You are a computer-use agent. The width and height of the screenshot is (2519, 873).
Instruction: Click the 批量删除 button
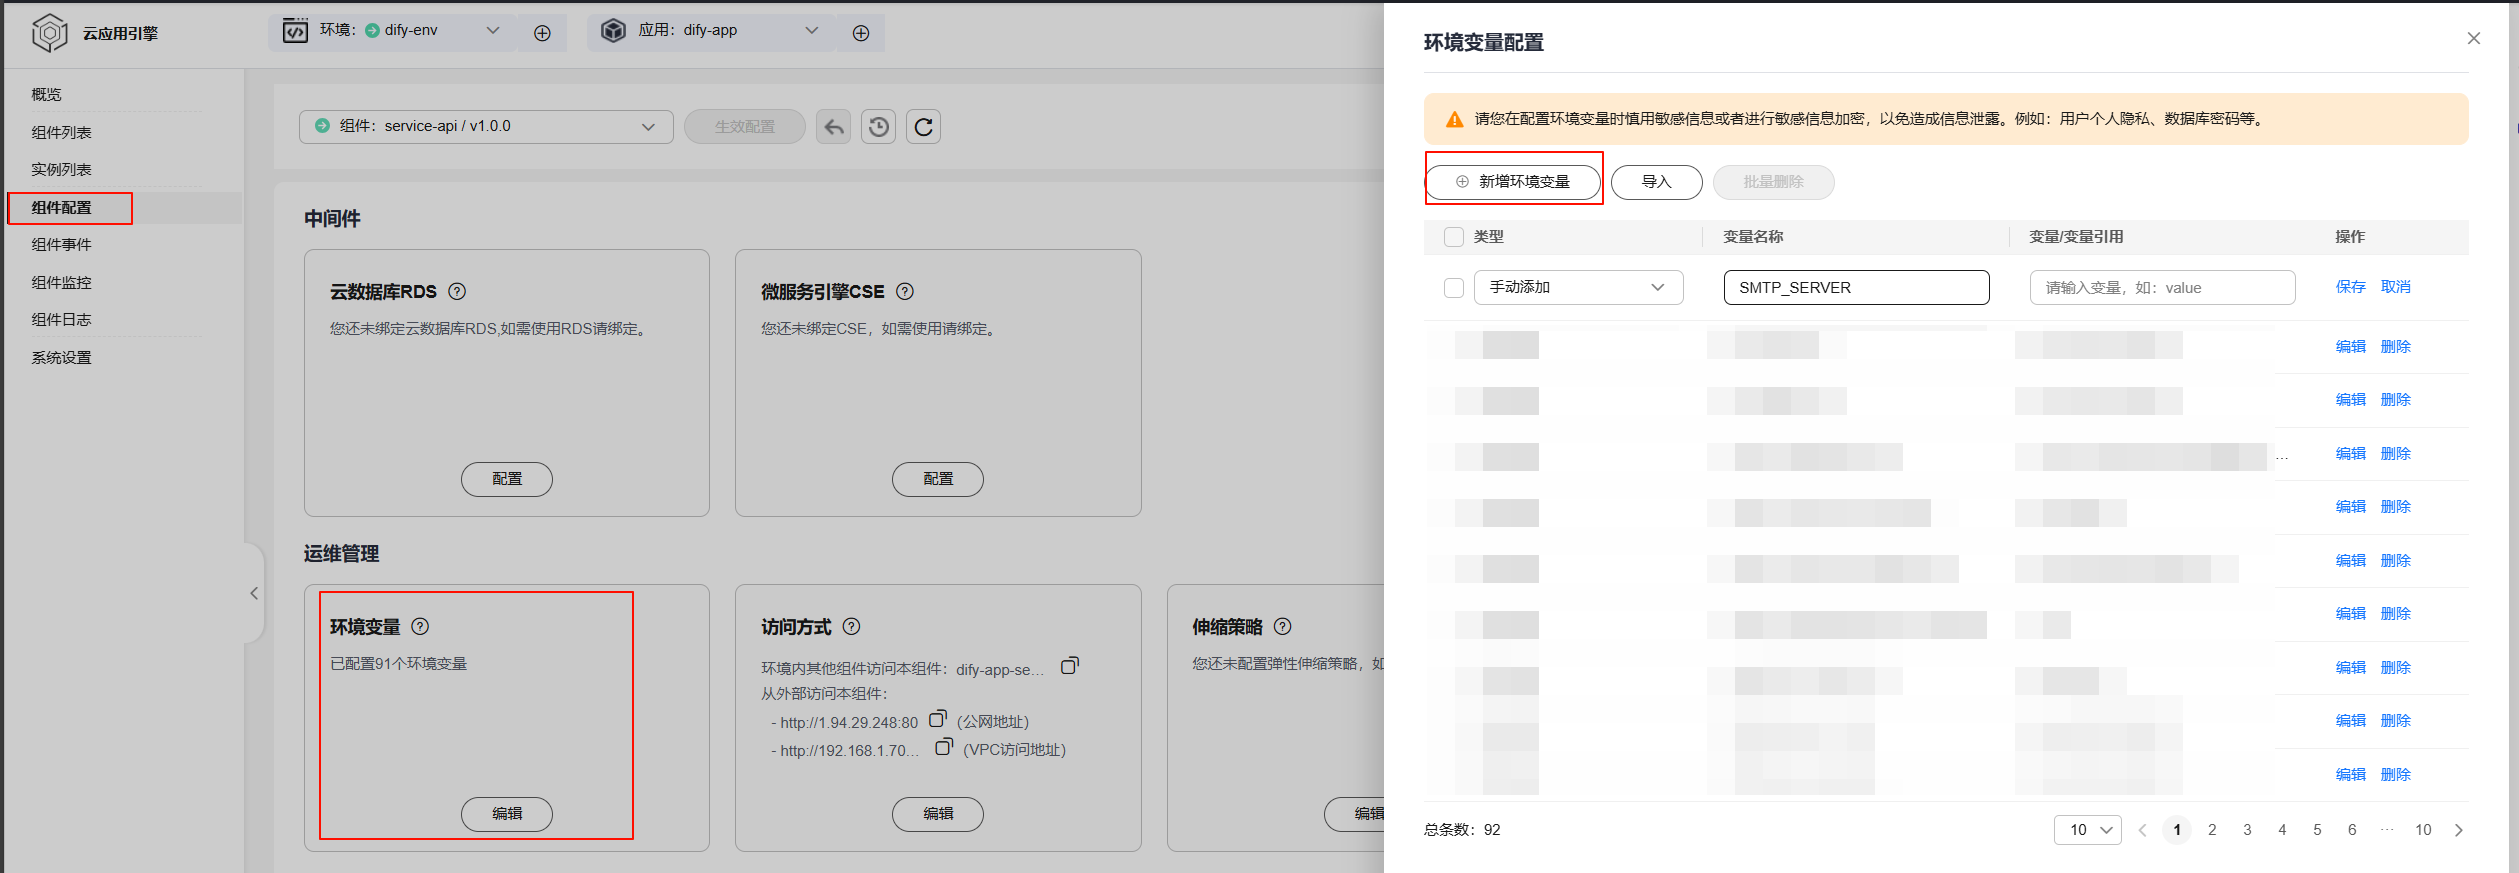[1773, 182]
